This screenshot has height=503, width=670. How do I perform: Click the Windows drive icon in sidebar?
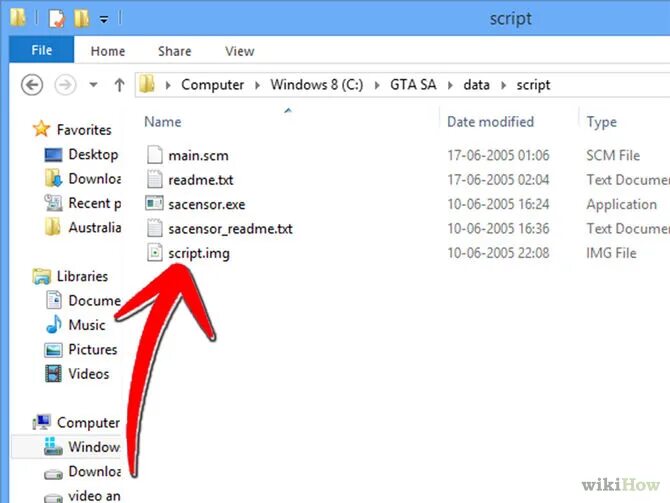(53, 446)
